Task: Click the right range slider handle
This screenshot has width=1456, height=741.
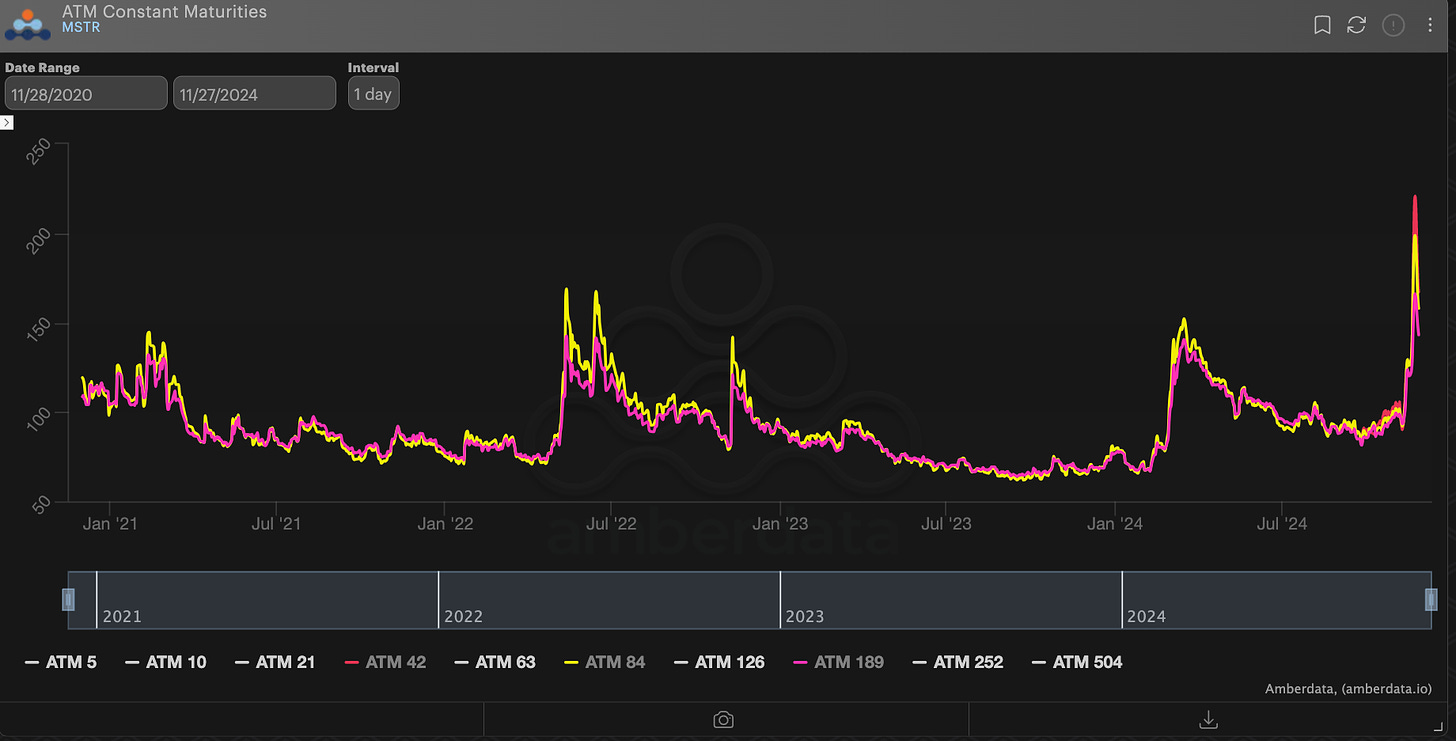Action: (x=1431, y=599)
